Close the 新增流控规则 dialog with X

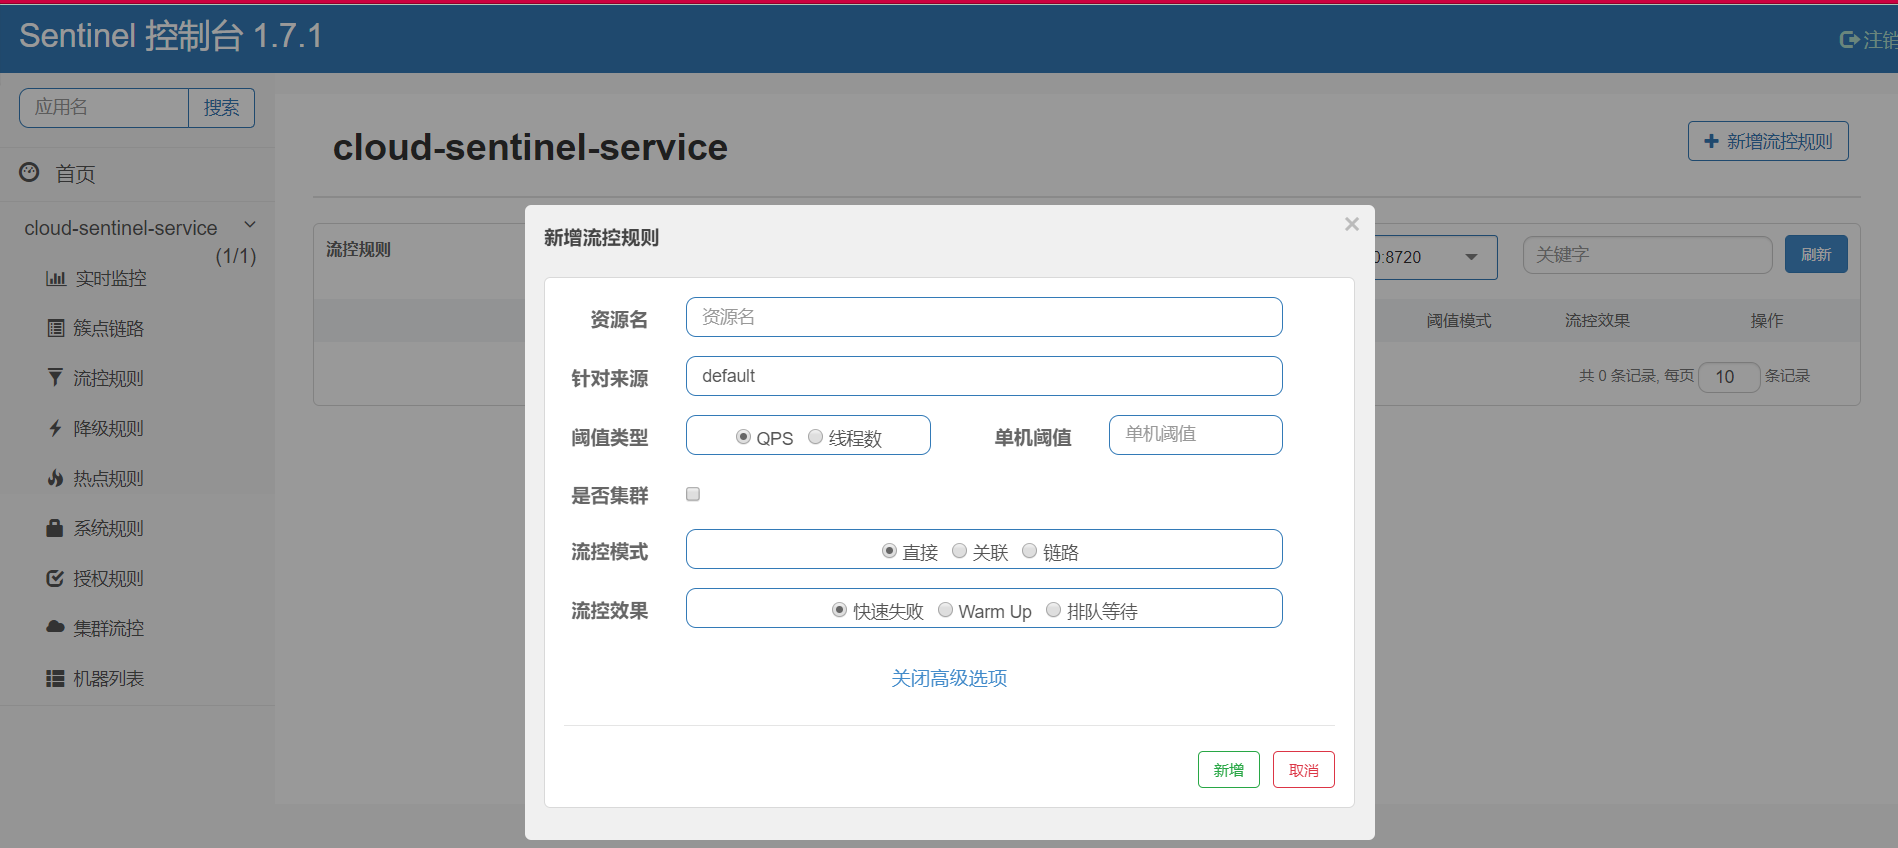point(1352,224)
